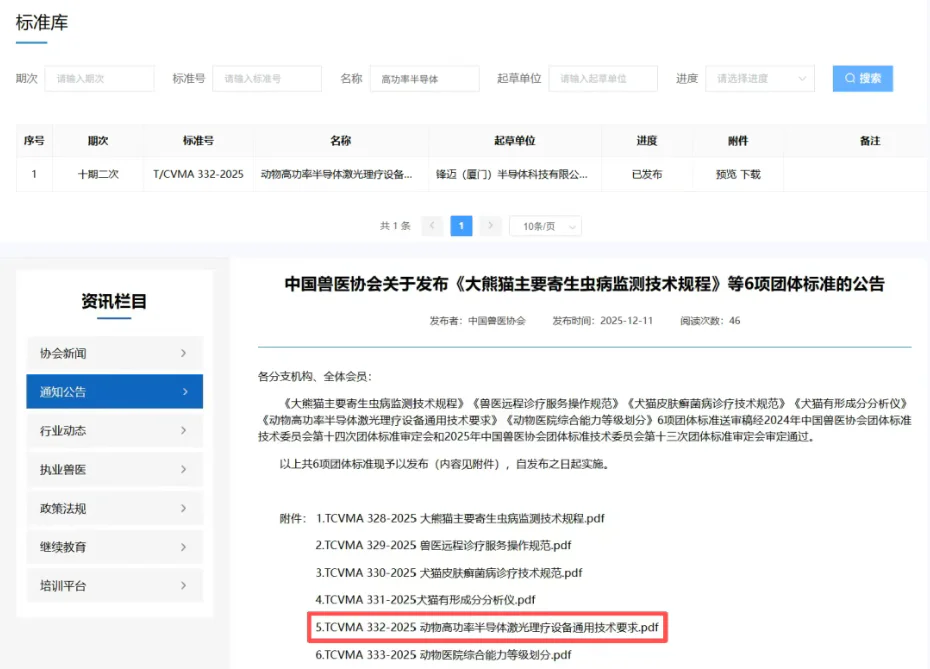Click the chevron next to 行业动态
This screenshot has width=930, height=669.
pos(183,431)
